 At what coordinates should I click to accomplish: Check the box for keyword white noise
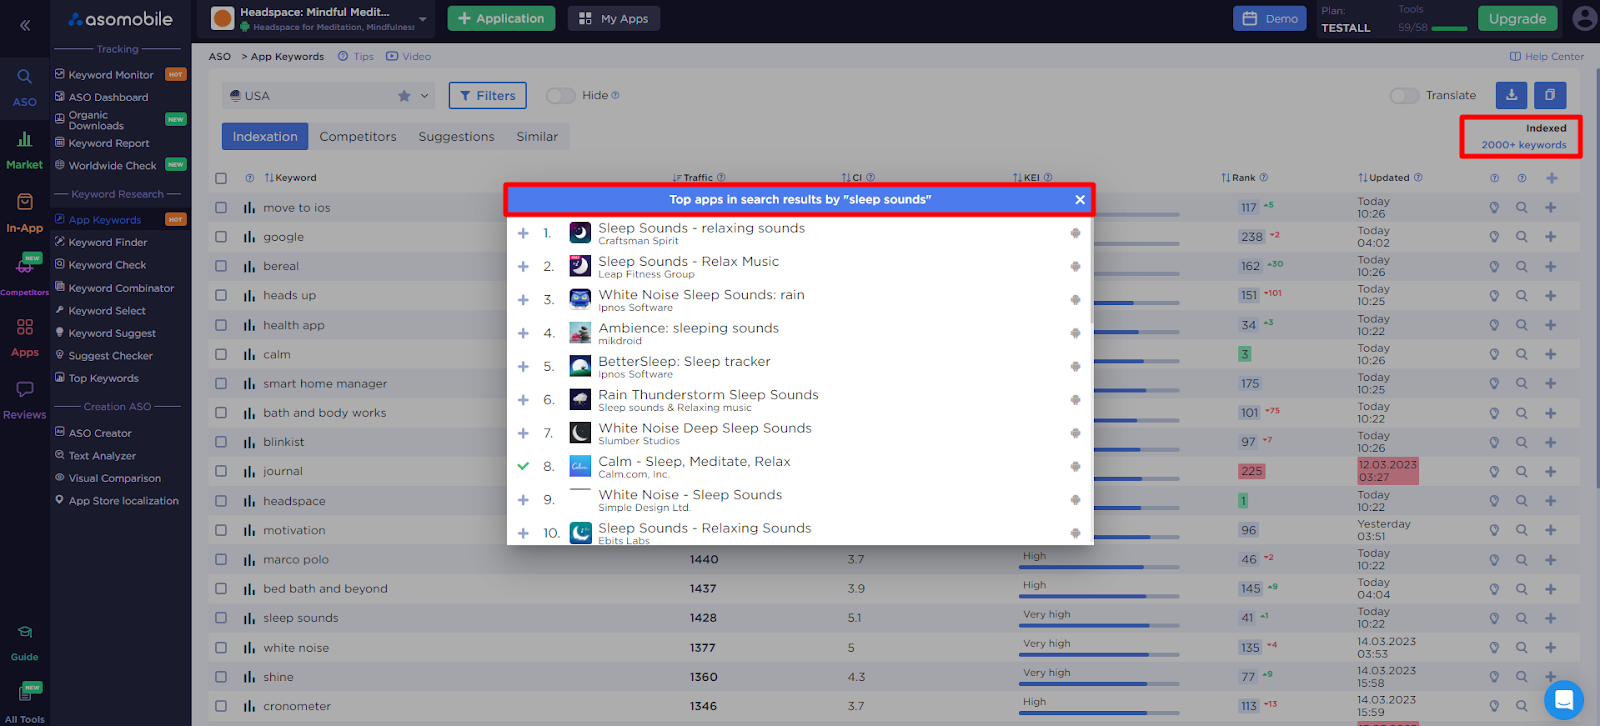click(x=221, y=647)
